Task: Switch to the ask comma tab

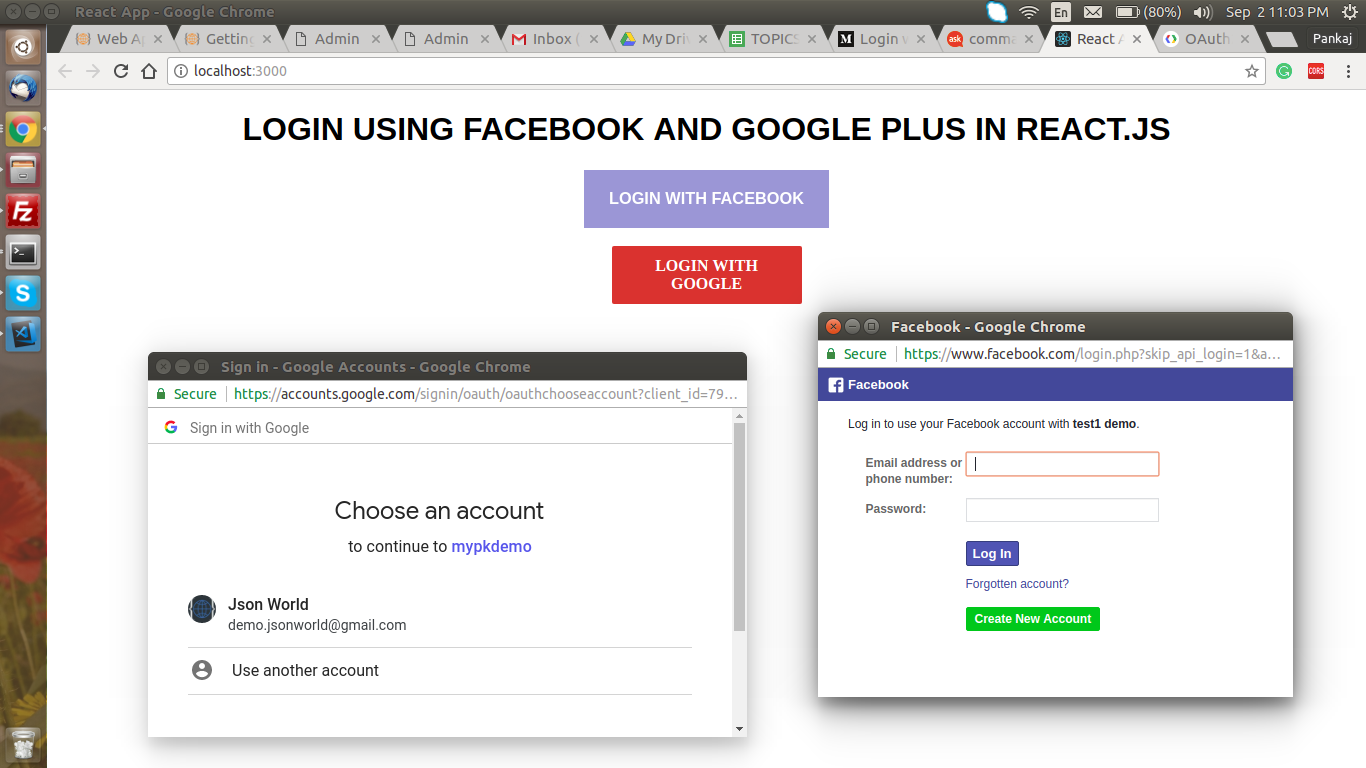Action: (x=991, y=39)
